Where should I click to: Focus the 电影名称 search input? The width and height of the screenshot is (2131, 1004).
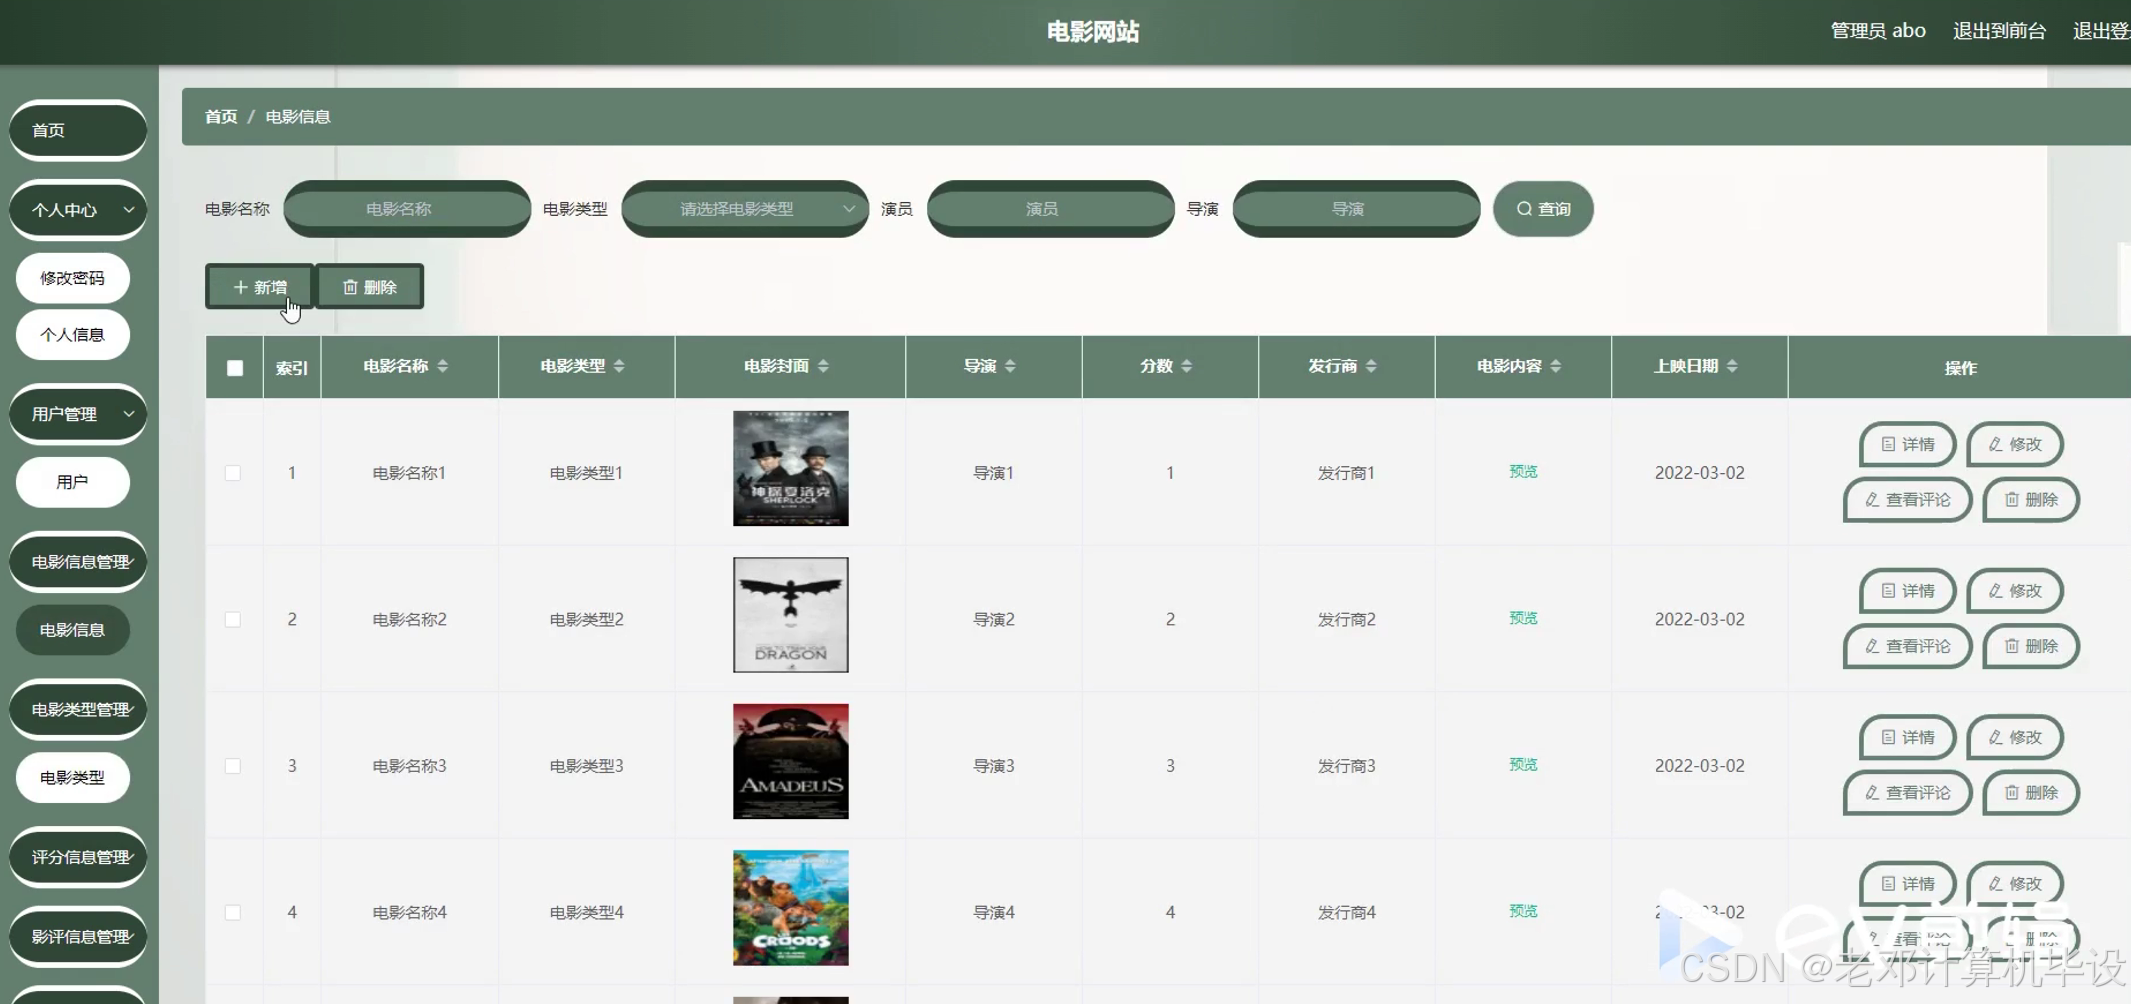point(407,209)
